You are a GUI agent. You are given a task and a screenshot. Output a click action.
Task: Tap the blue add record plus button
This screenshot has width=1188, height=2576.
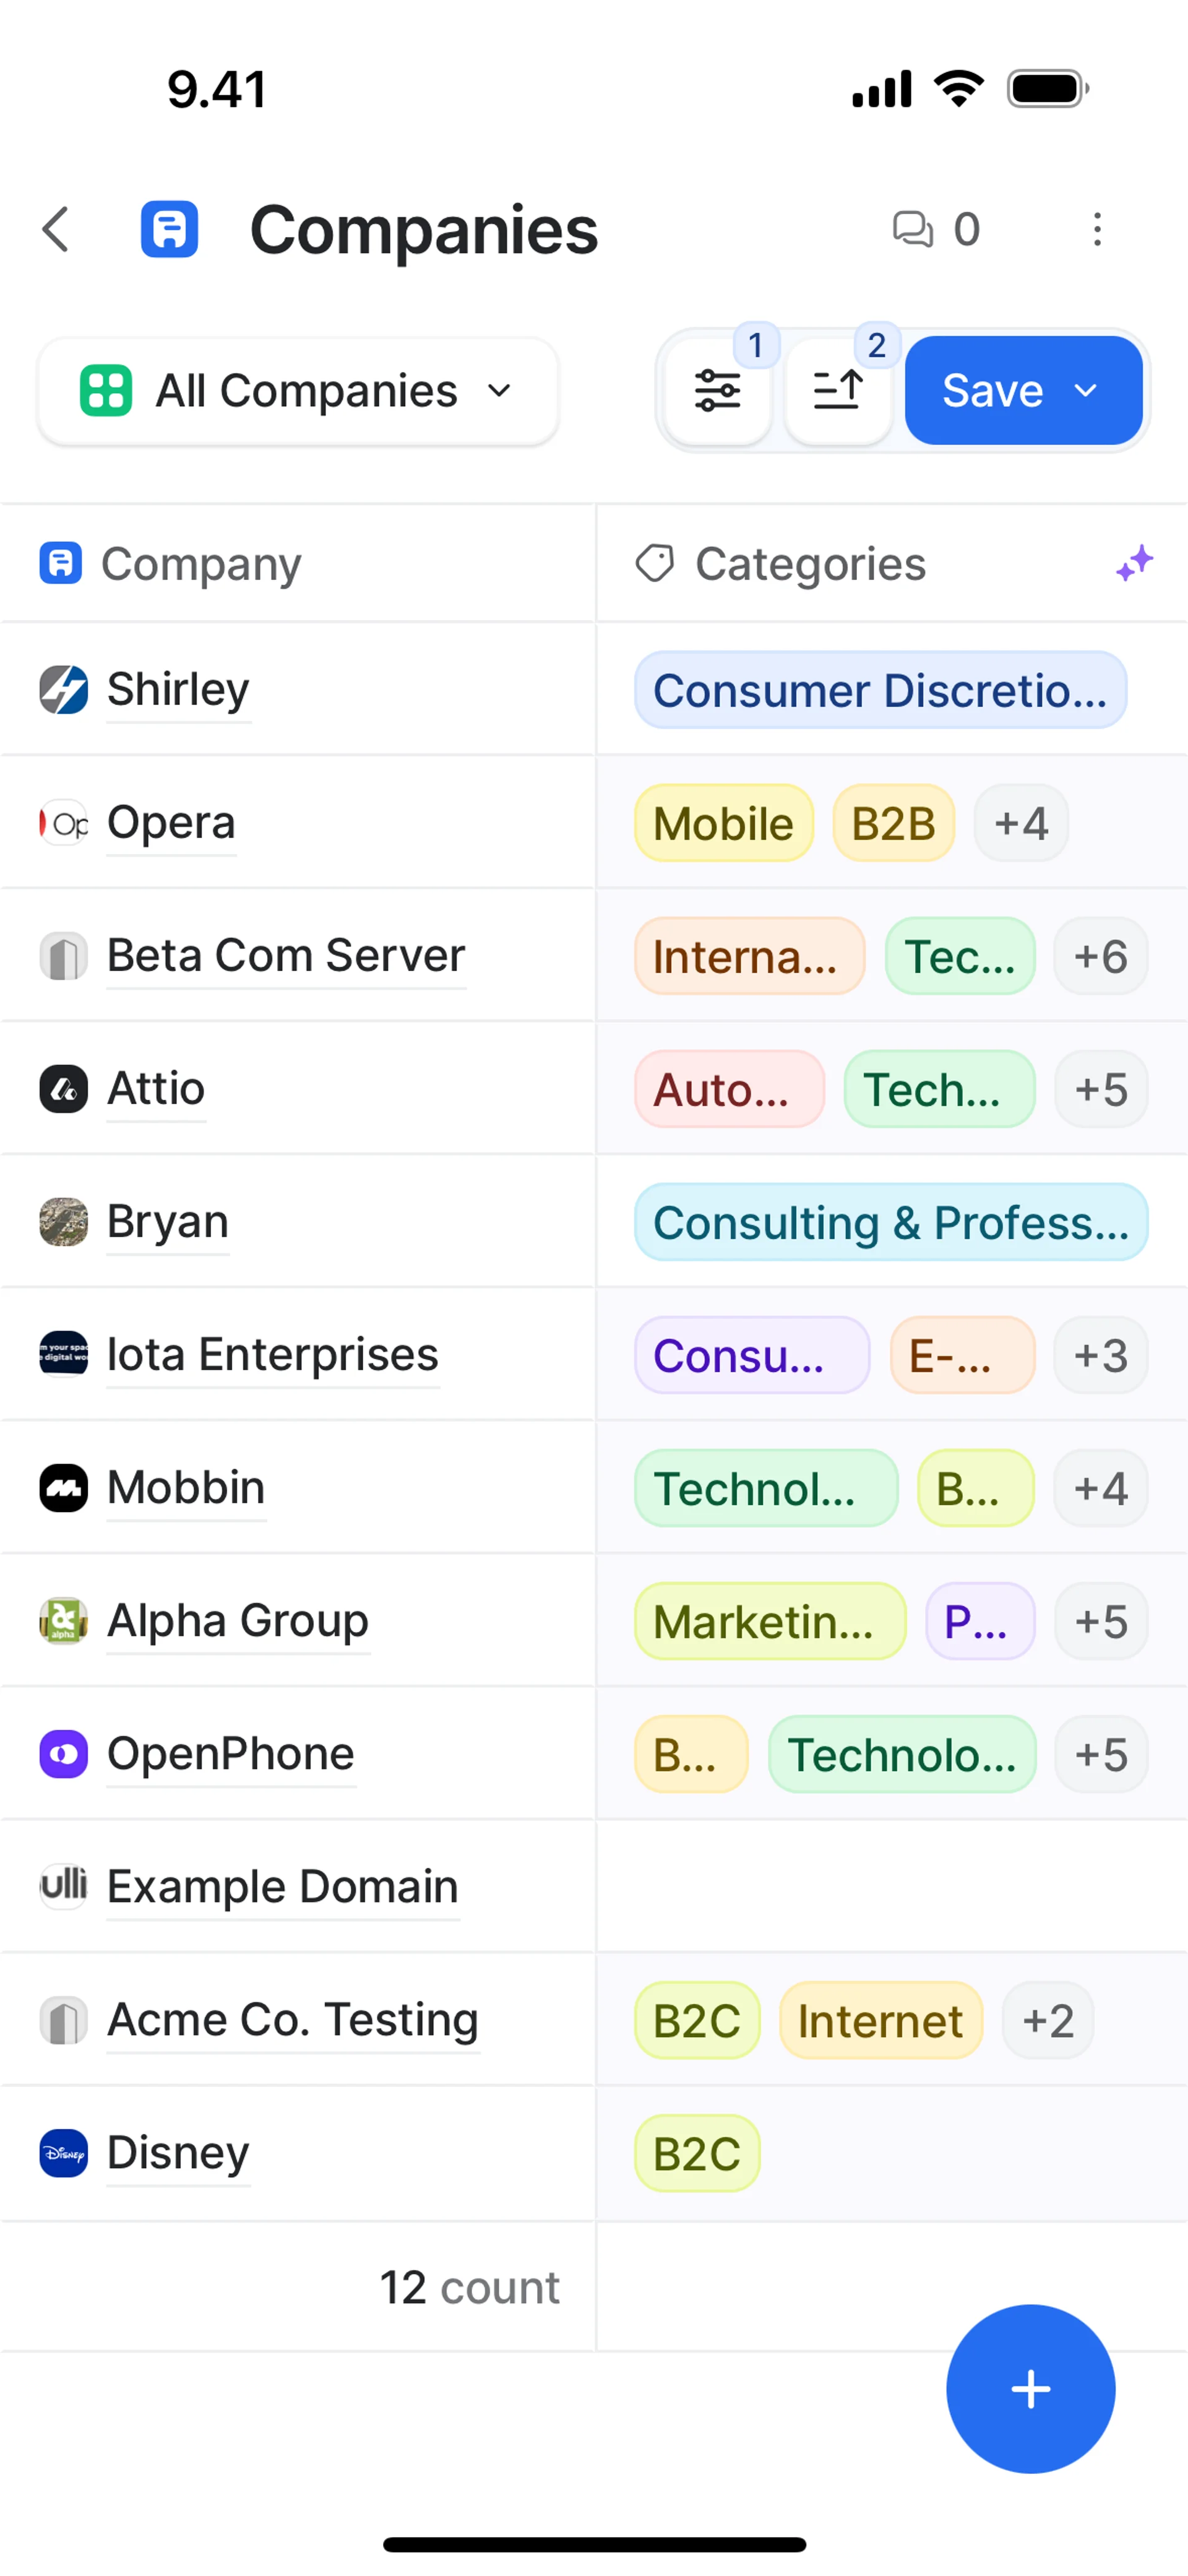[1030, 2389]
